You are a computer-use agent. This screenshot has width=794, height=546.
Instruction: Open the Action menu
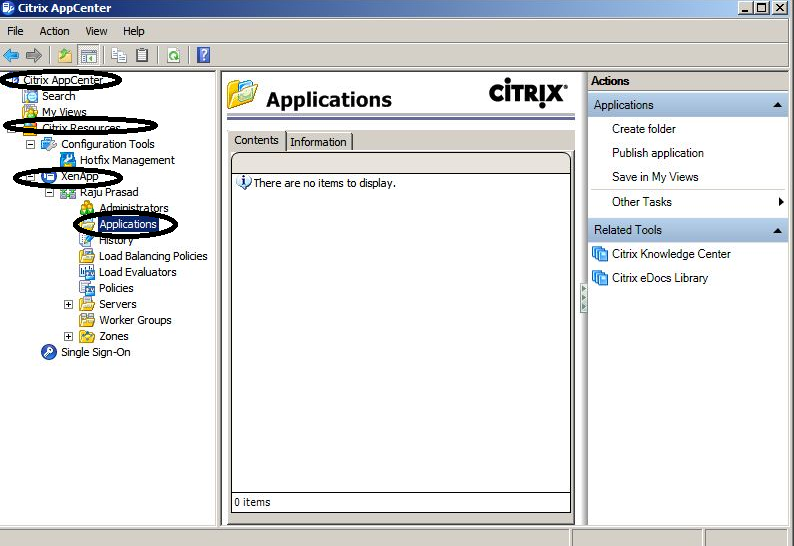tap(54, 31)
